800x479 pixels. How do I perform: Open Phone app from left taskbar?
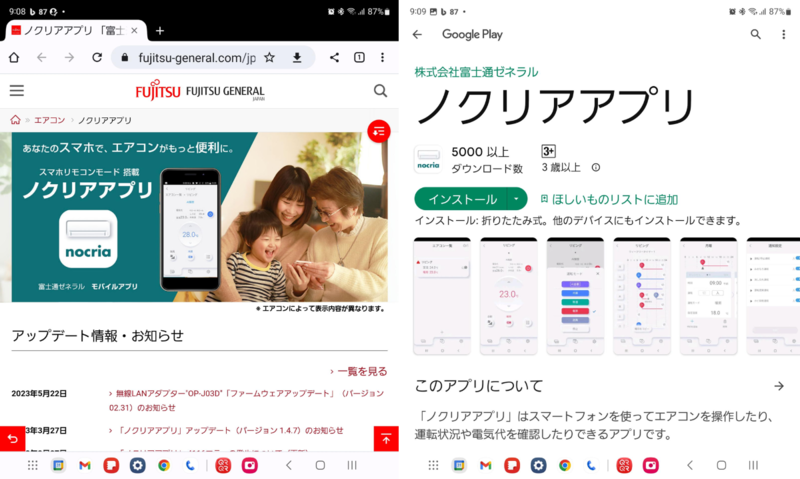190,465
